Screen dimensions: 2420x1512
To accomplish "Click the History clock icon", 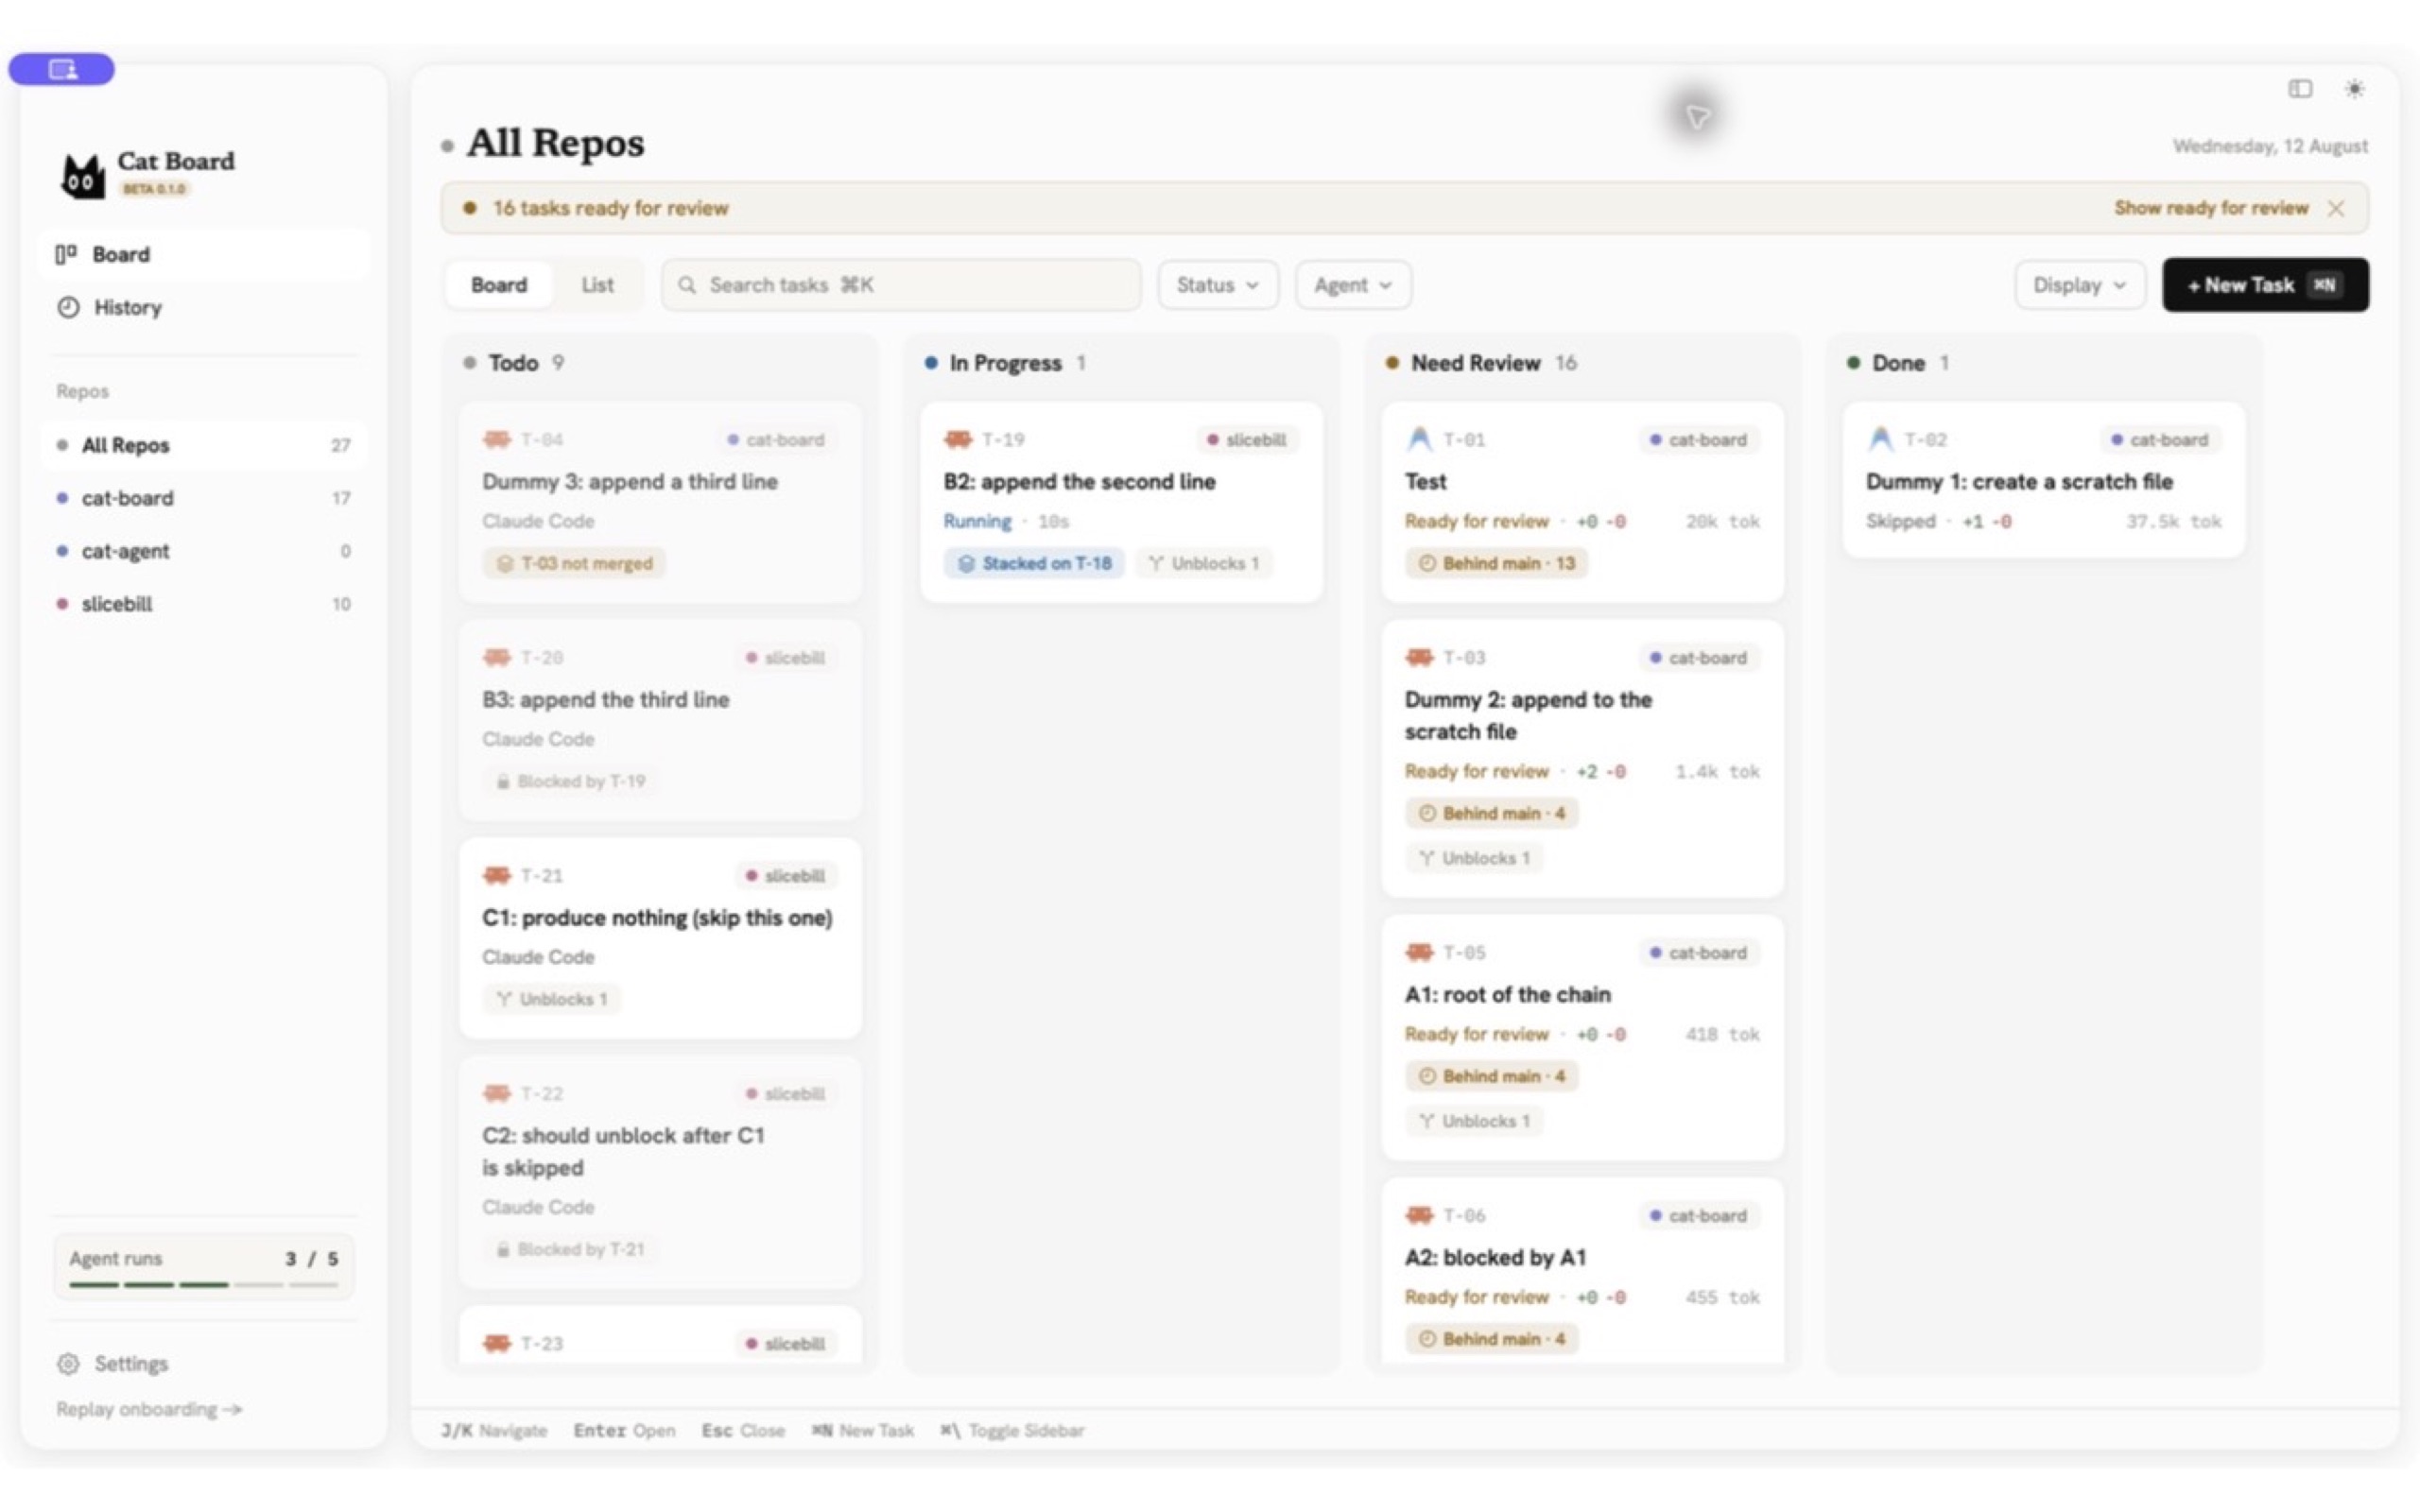I will tap(68, 307).
